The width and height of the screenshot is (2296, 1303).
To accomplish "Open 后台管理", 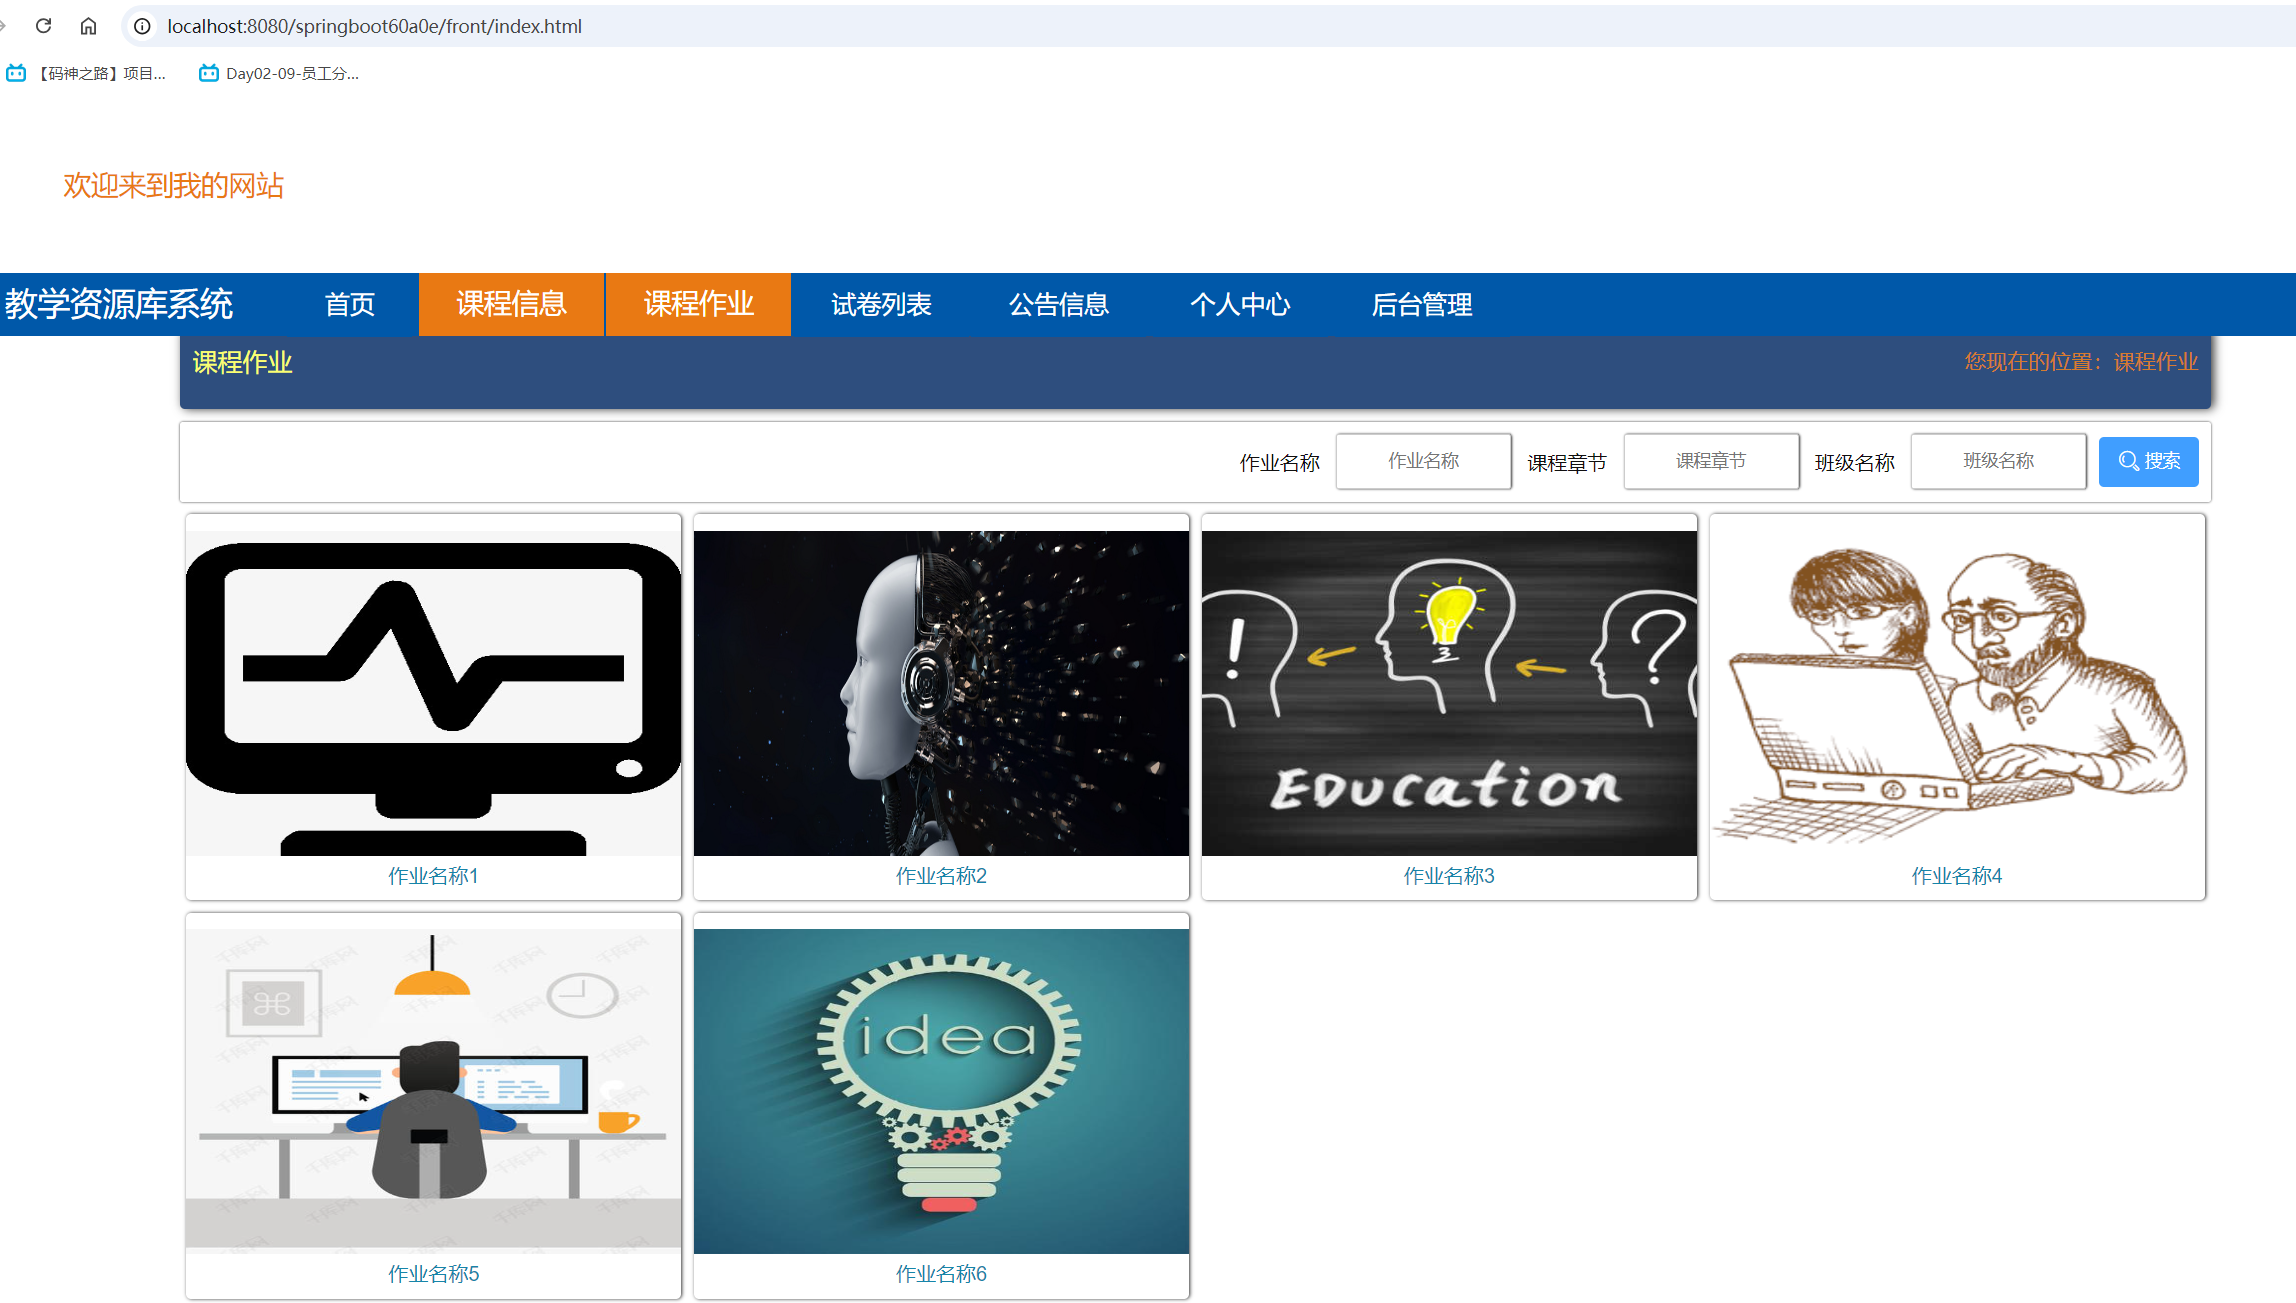I will coord(1422,304).
